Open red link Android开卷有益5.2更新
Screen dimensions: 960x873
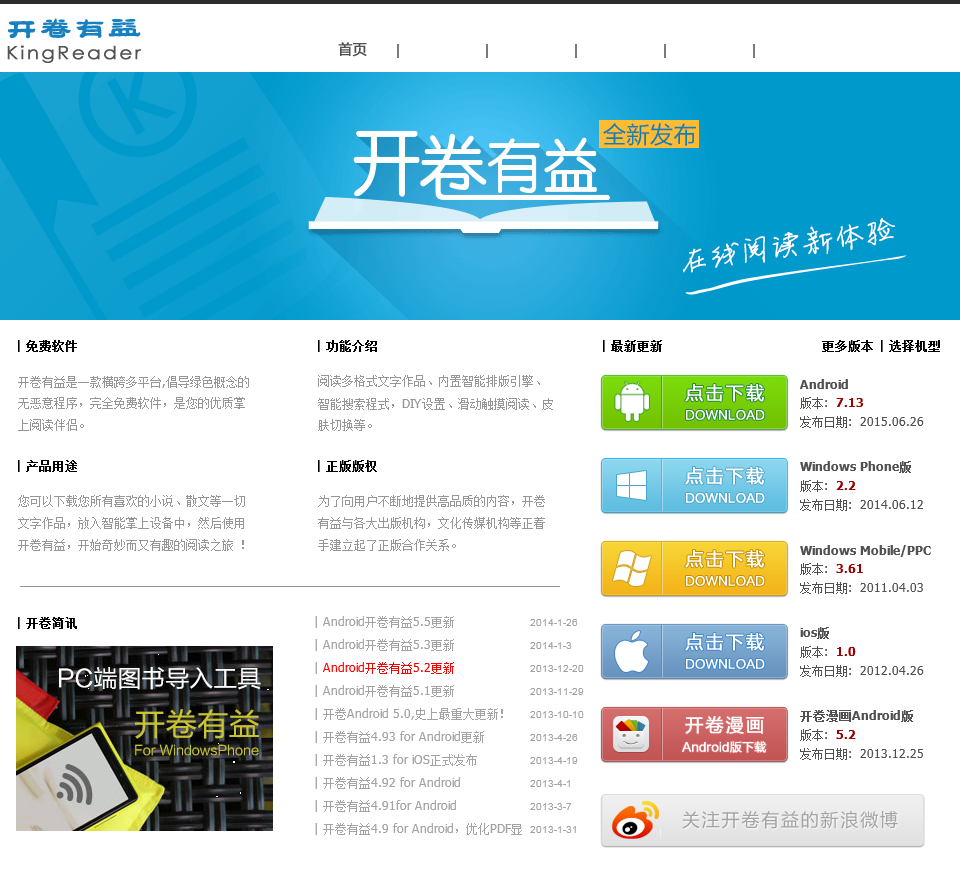click(388, 668)
